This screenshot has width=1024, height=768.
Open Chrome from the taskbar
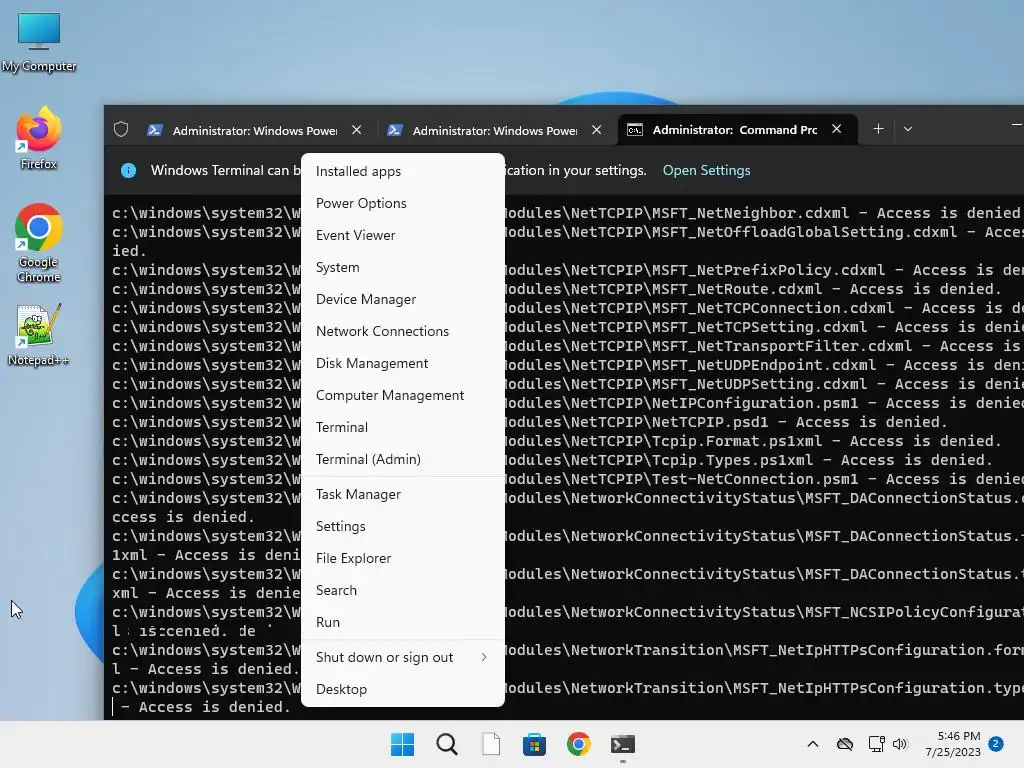coord(579,744)
